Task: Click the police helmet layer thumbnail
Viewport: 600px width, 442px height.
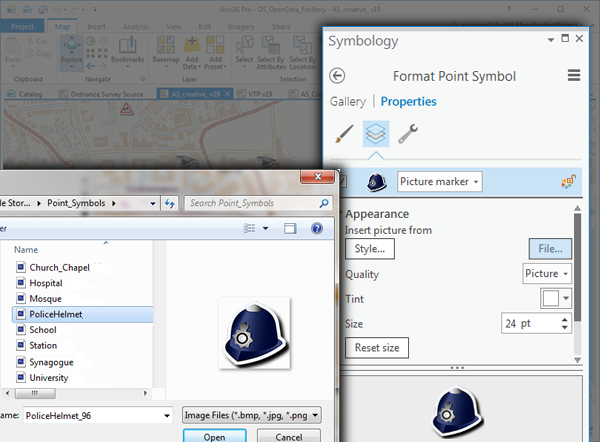Action: 377,182
